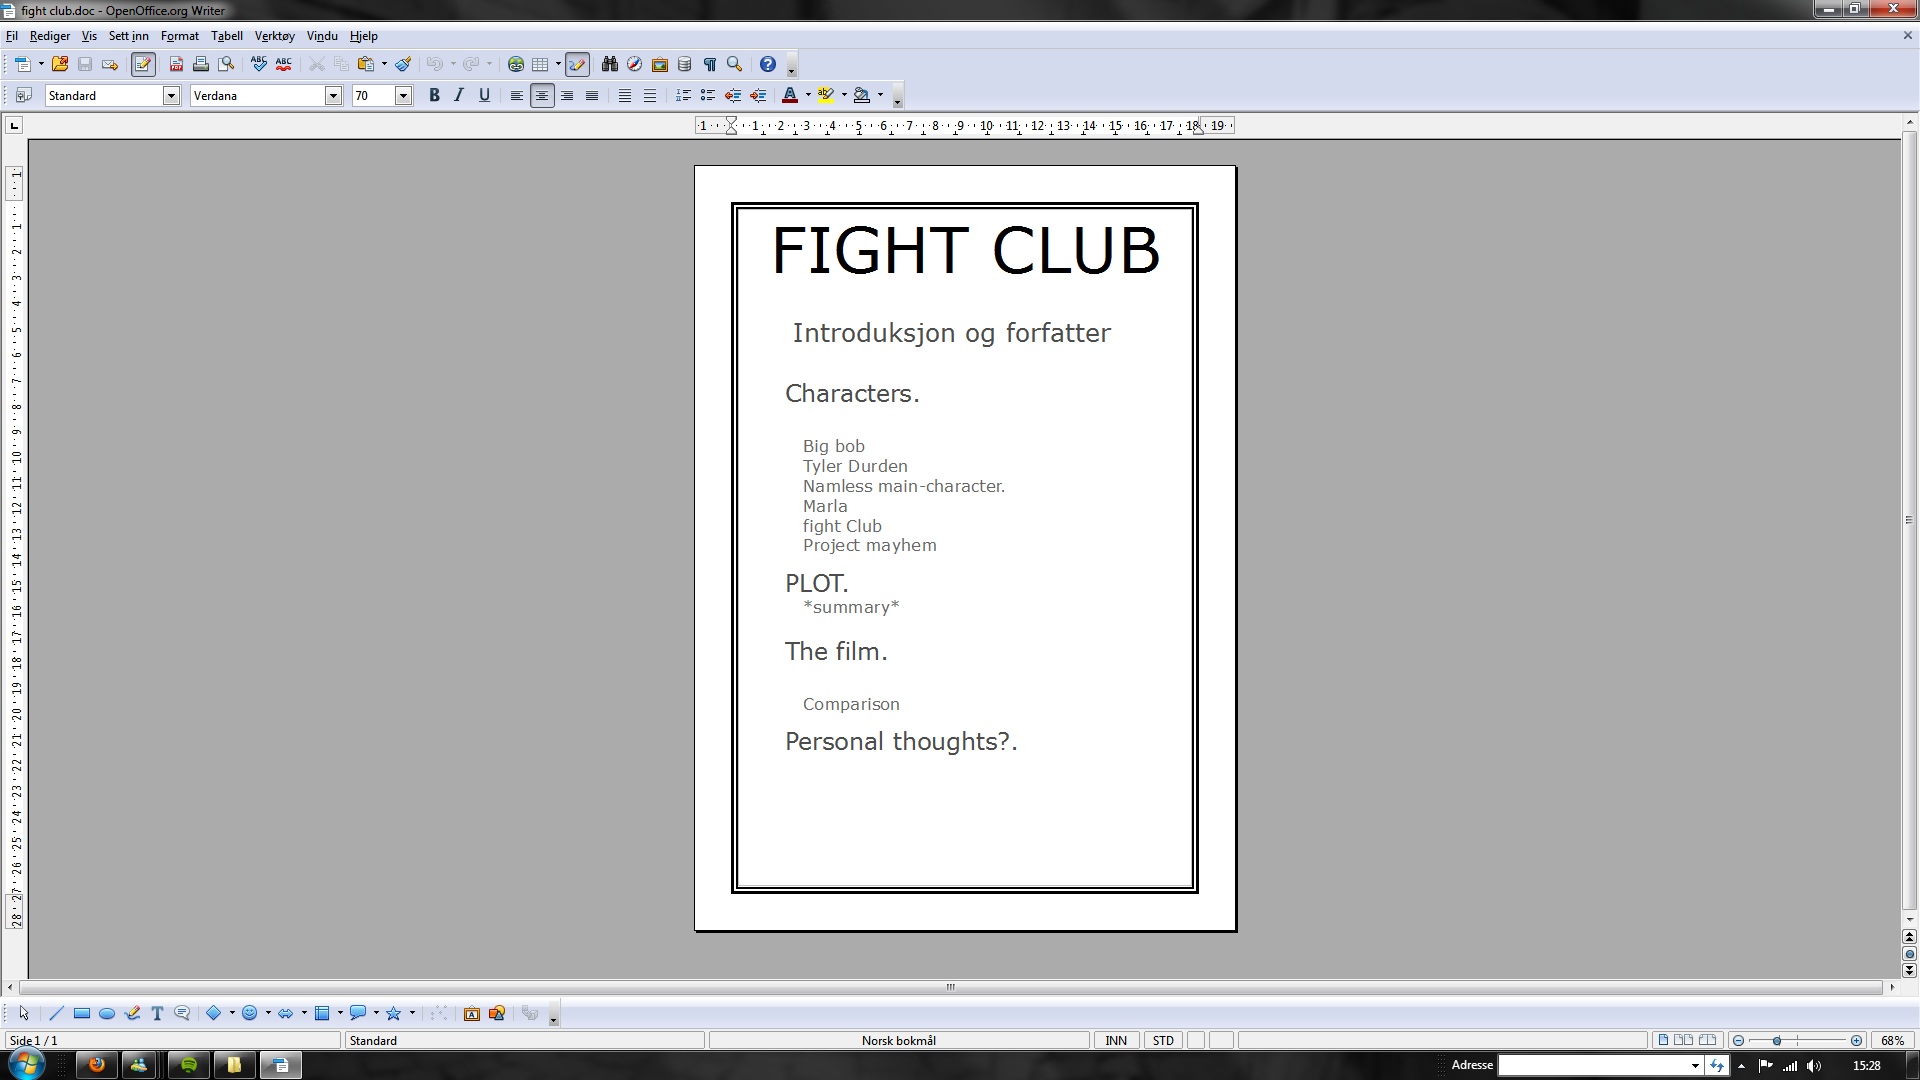Expand the paragraph style dropdown
Viewport: 1920px width, 1080px height.
[x=171, y=95]
